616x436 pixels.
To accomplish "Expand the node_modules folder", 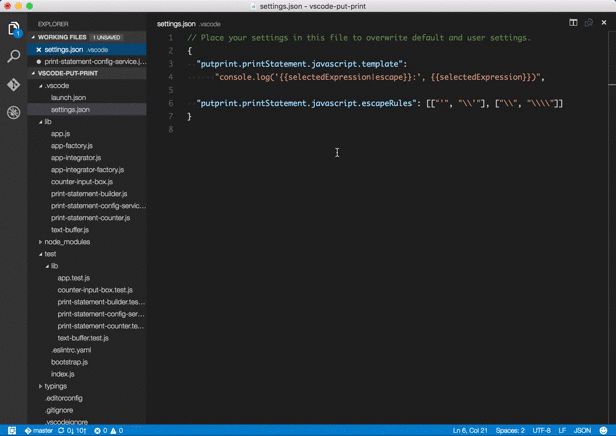I will pos(40,242).
